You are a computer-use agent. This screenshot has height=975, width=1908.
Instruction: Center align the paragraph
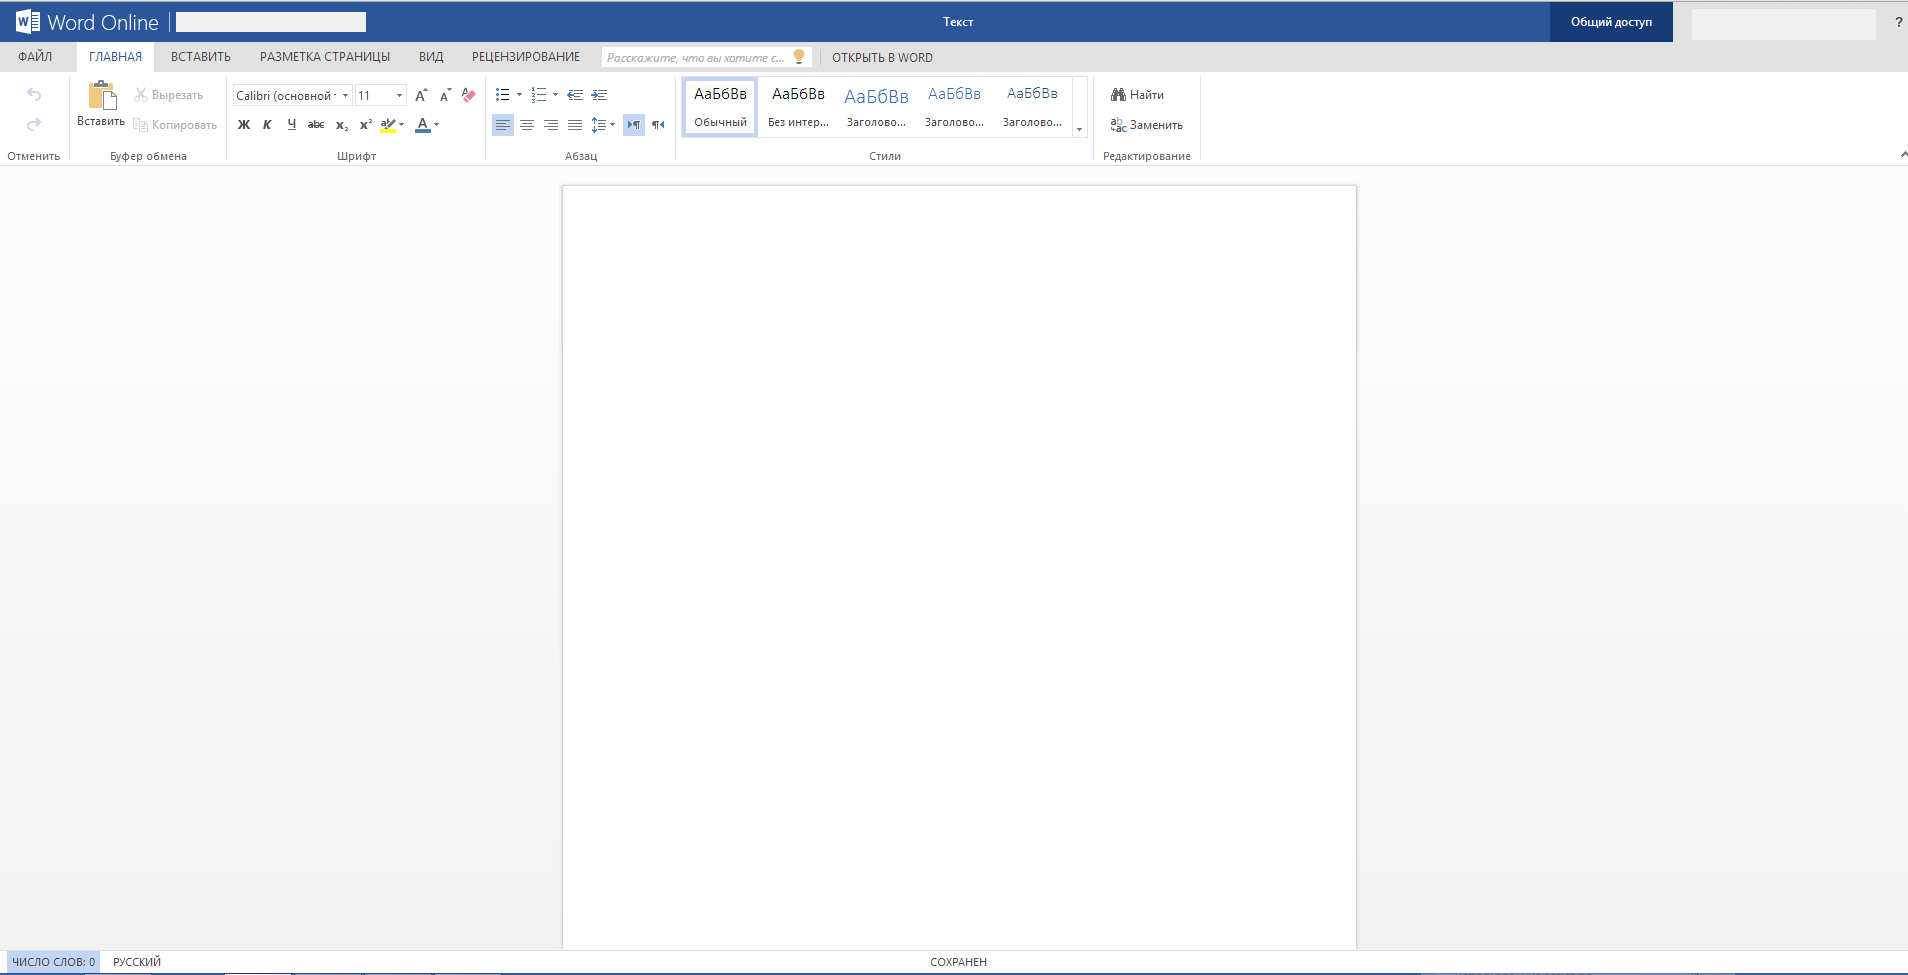coord(527,125)
